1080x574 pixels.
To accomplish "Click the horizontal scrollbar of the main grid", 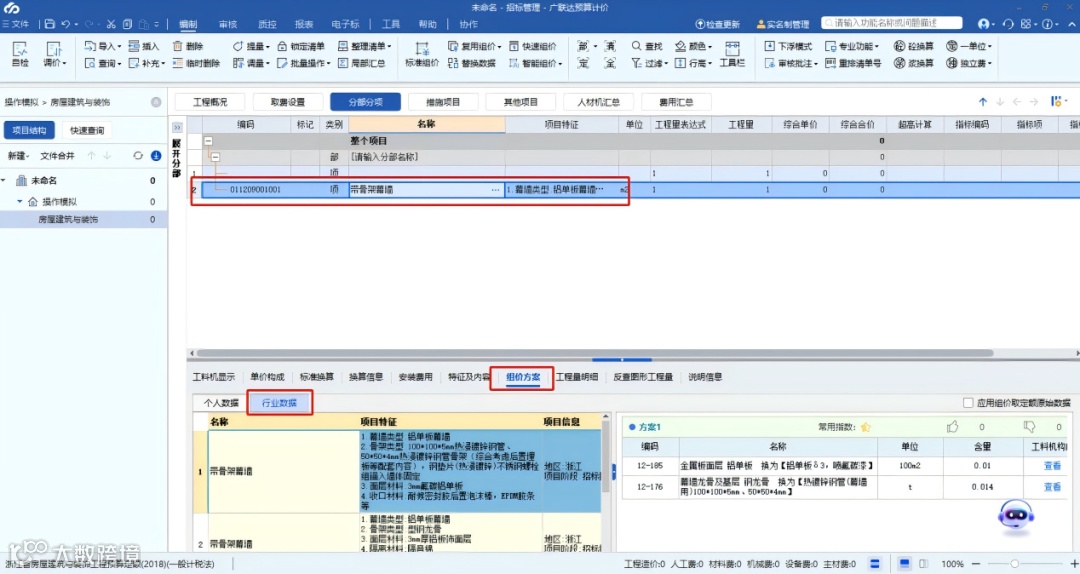I will [x=595, y=353].
